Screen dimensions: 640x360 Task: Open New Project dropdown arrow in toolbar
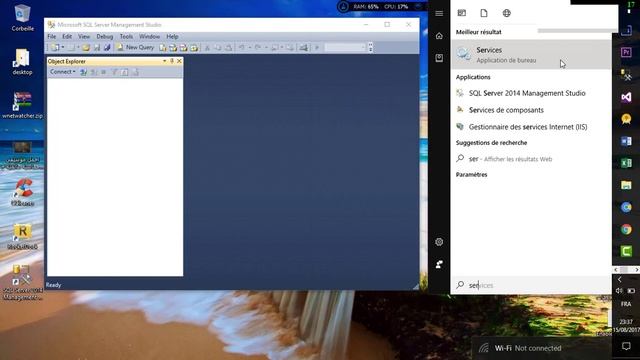click(x=63, y=48)
